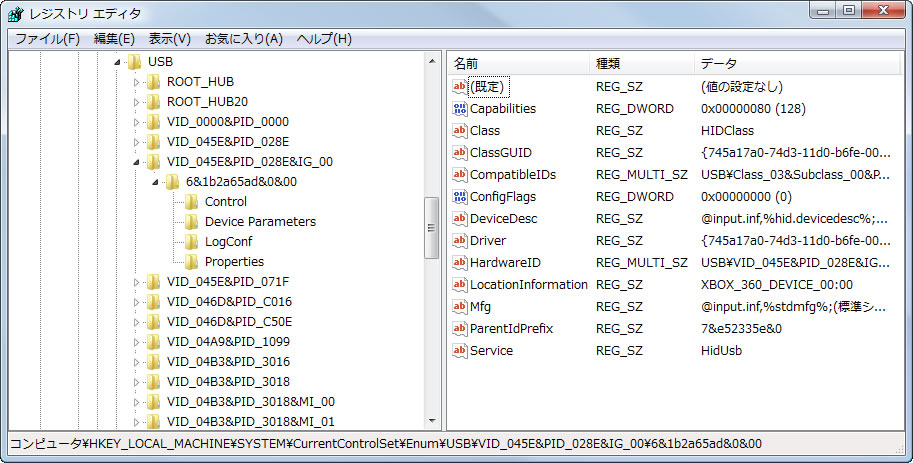Click the USB folder icon
Image resolution: width=913 pixels, height=463 pixels.
pos(135,62)
